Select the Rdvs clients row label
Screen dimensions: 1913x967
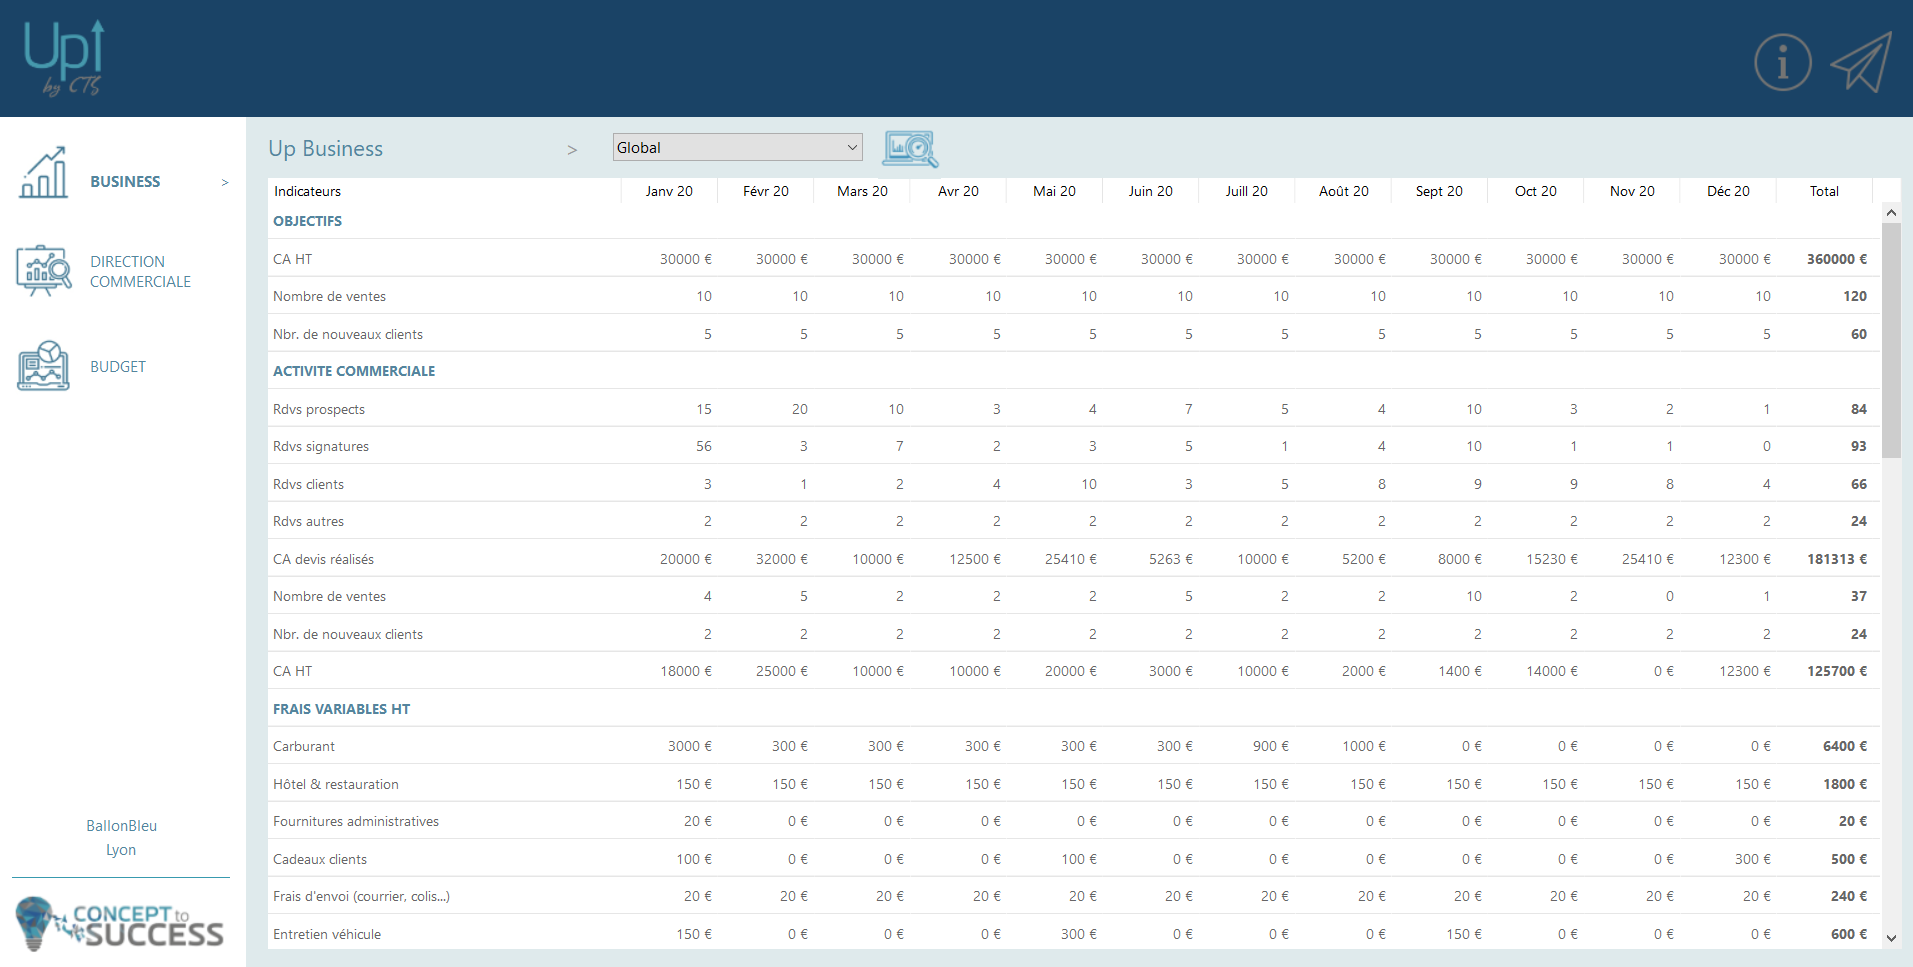[x=308, y=484]
